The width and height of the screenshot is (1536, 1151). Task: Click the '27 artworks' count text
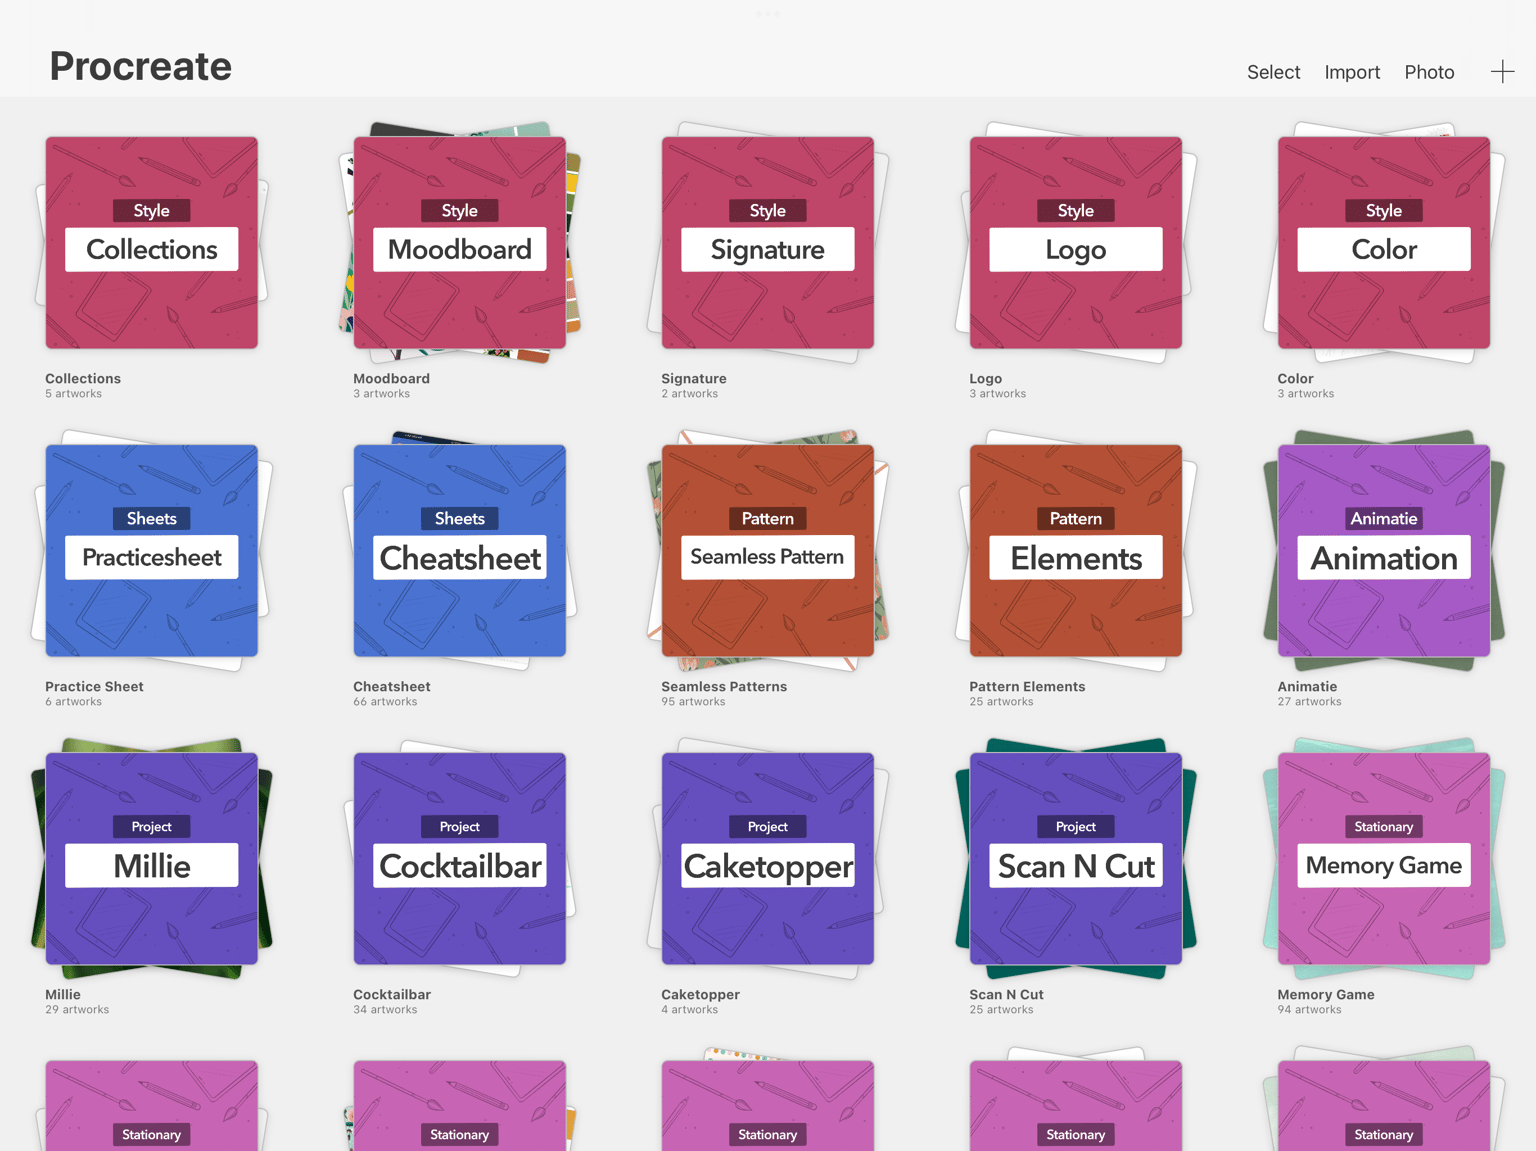(1309, 702)
